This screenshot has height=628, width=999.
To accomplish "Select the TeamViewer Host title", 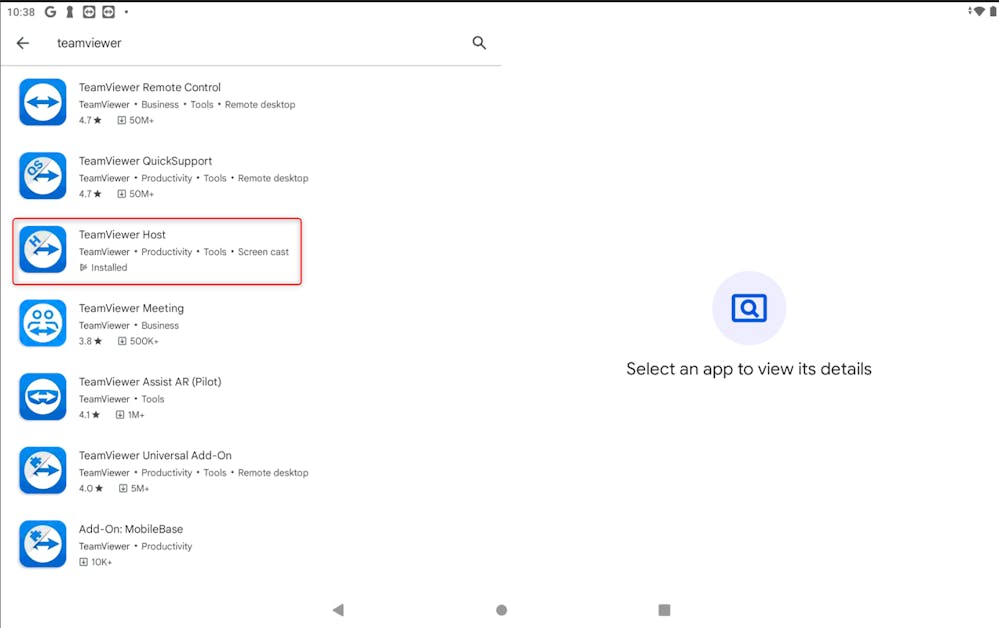I will pyautogui.click(x=122, y=234).
